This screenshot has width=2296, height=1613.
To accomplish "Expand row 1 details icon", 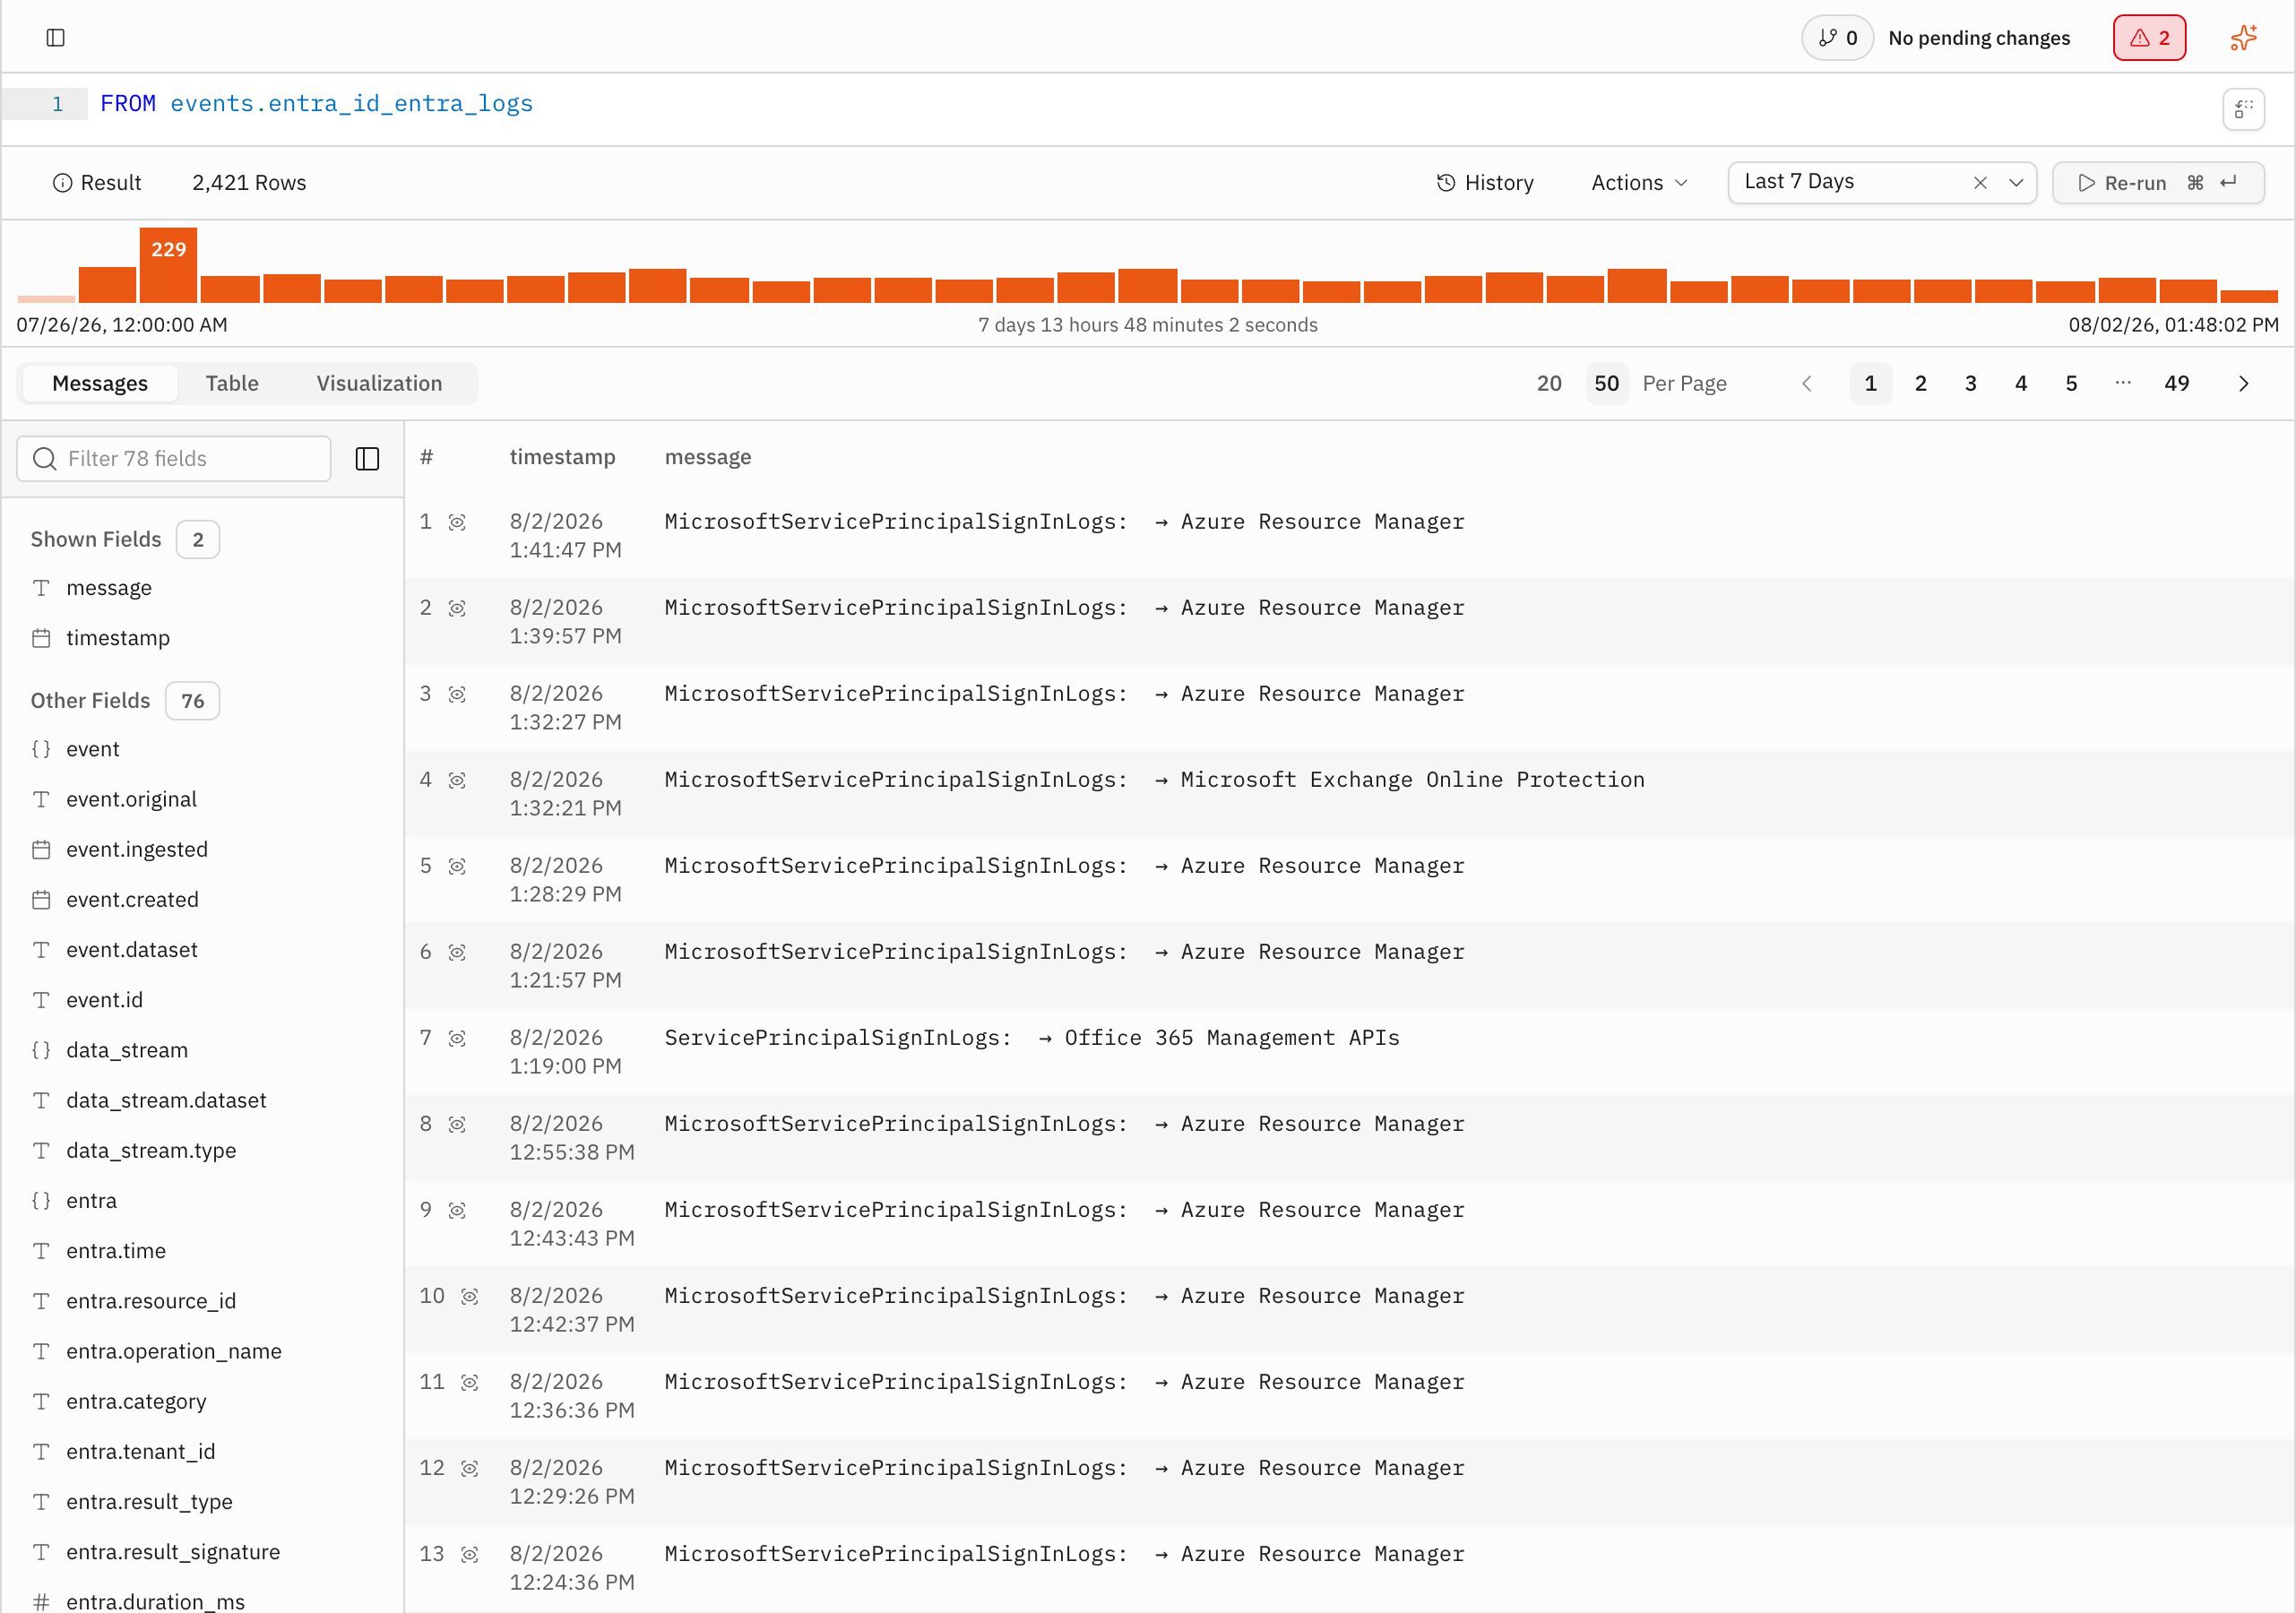I will [x=457, y=523].
